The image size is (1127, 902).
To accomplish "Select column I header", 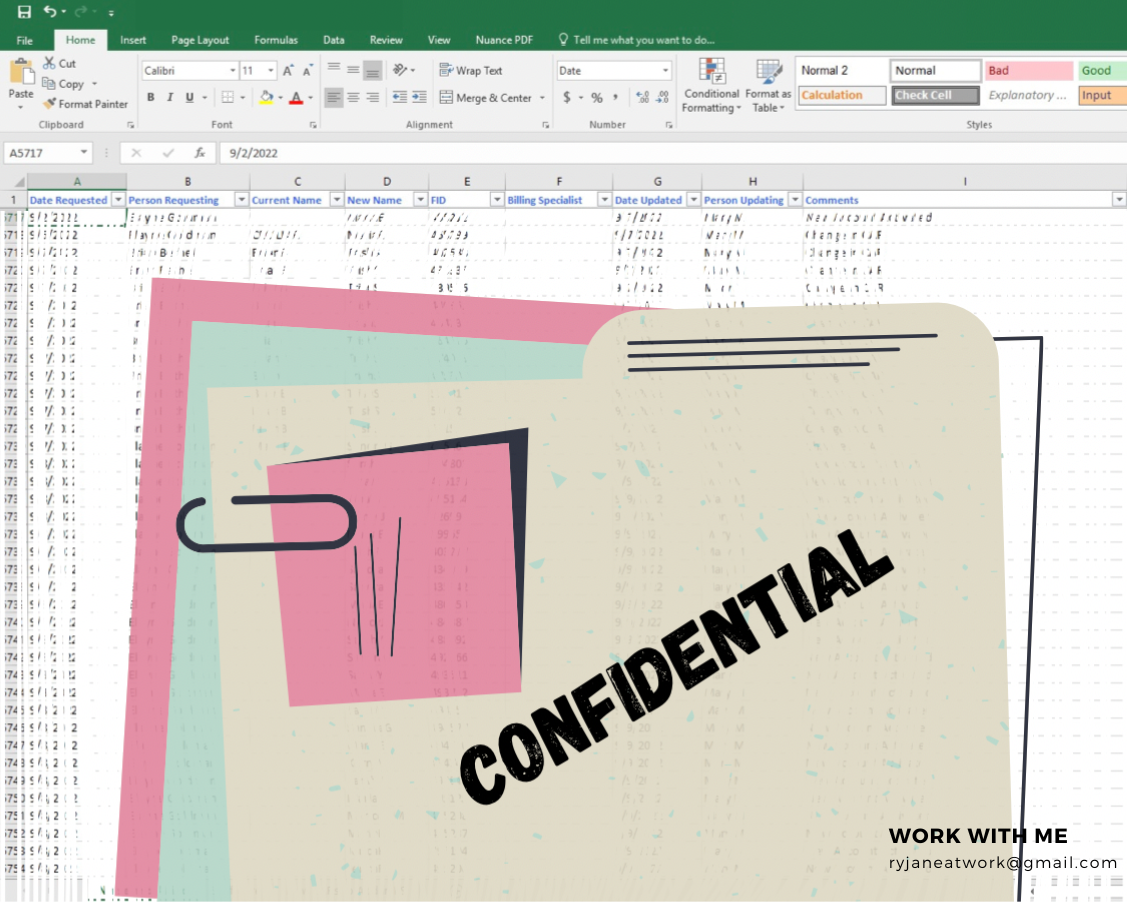I will (965, 181).
